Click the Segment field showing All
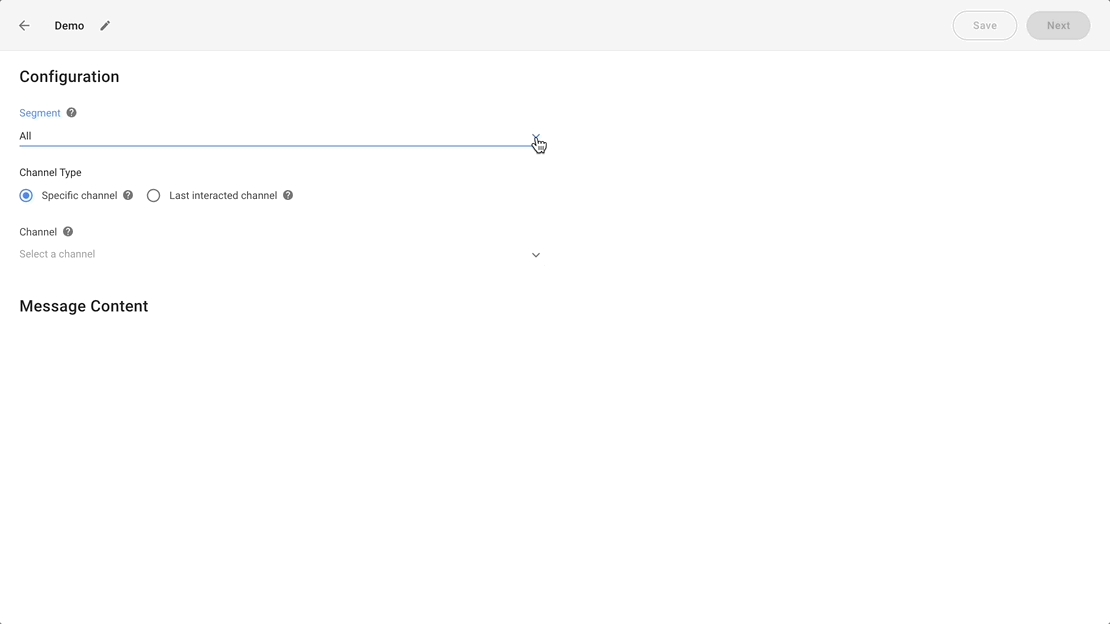This screenshot has height=624, width=1110. coord(270,136)
